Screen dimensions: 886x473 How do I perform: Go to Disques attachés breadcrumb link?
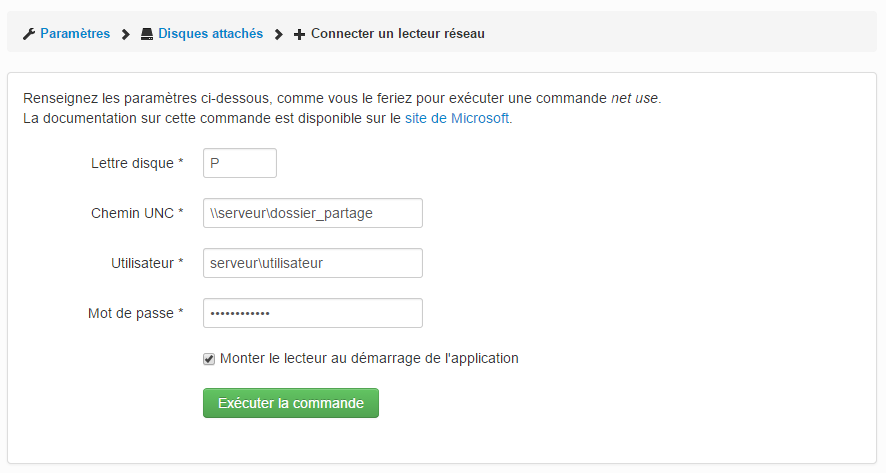click(210, 34)
